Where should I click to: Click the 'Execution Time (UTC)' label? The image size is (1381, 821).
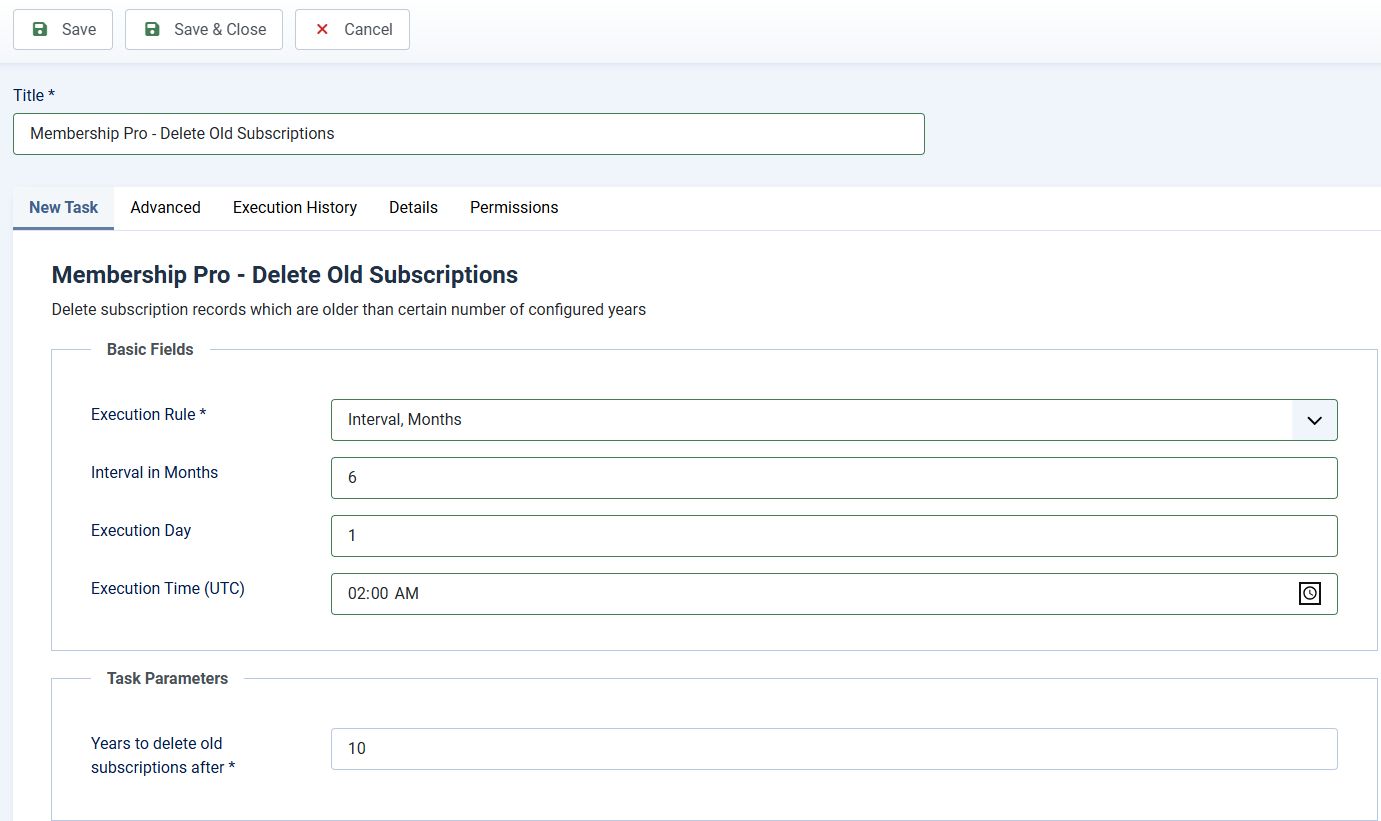(x=168, y=589)
